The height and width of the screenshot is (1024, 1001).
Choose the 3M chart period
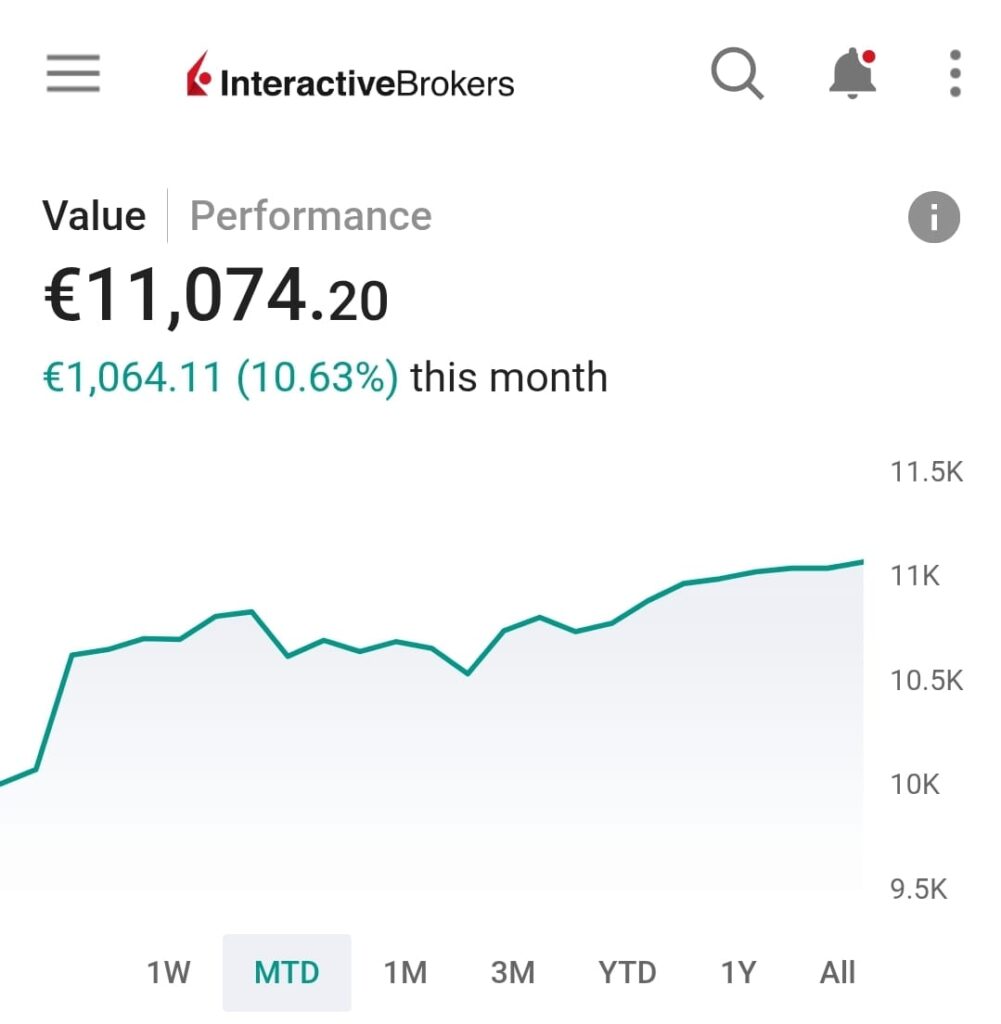click(x=513, y=972)
